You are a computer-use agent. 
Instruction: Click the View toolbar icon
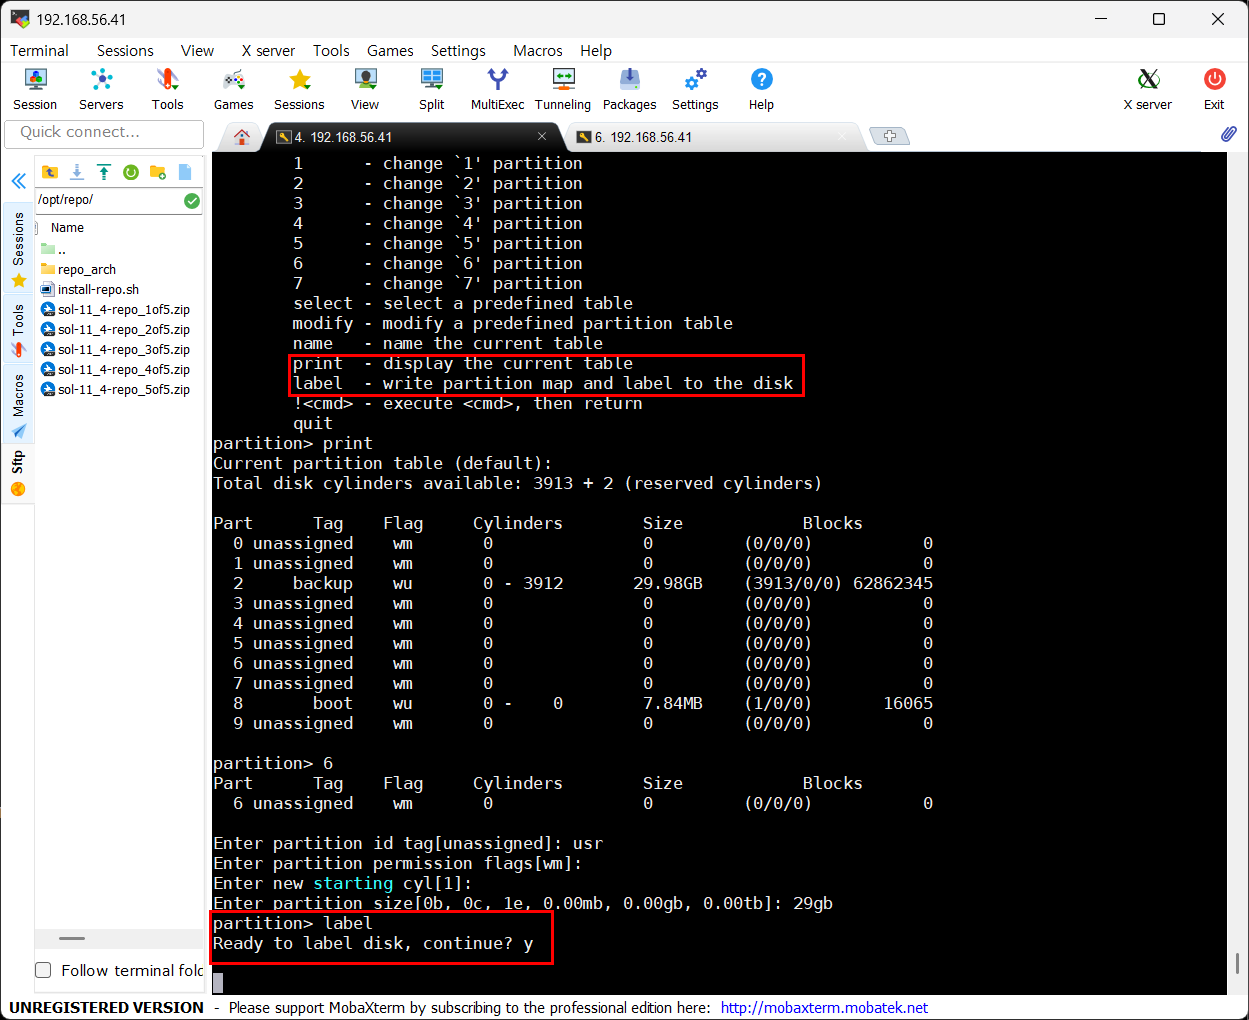coord(365,89)
